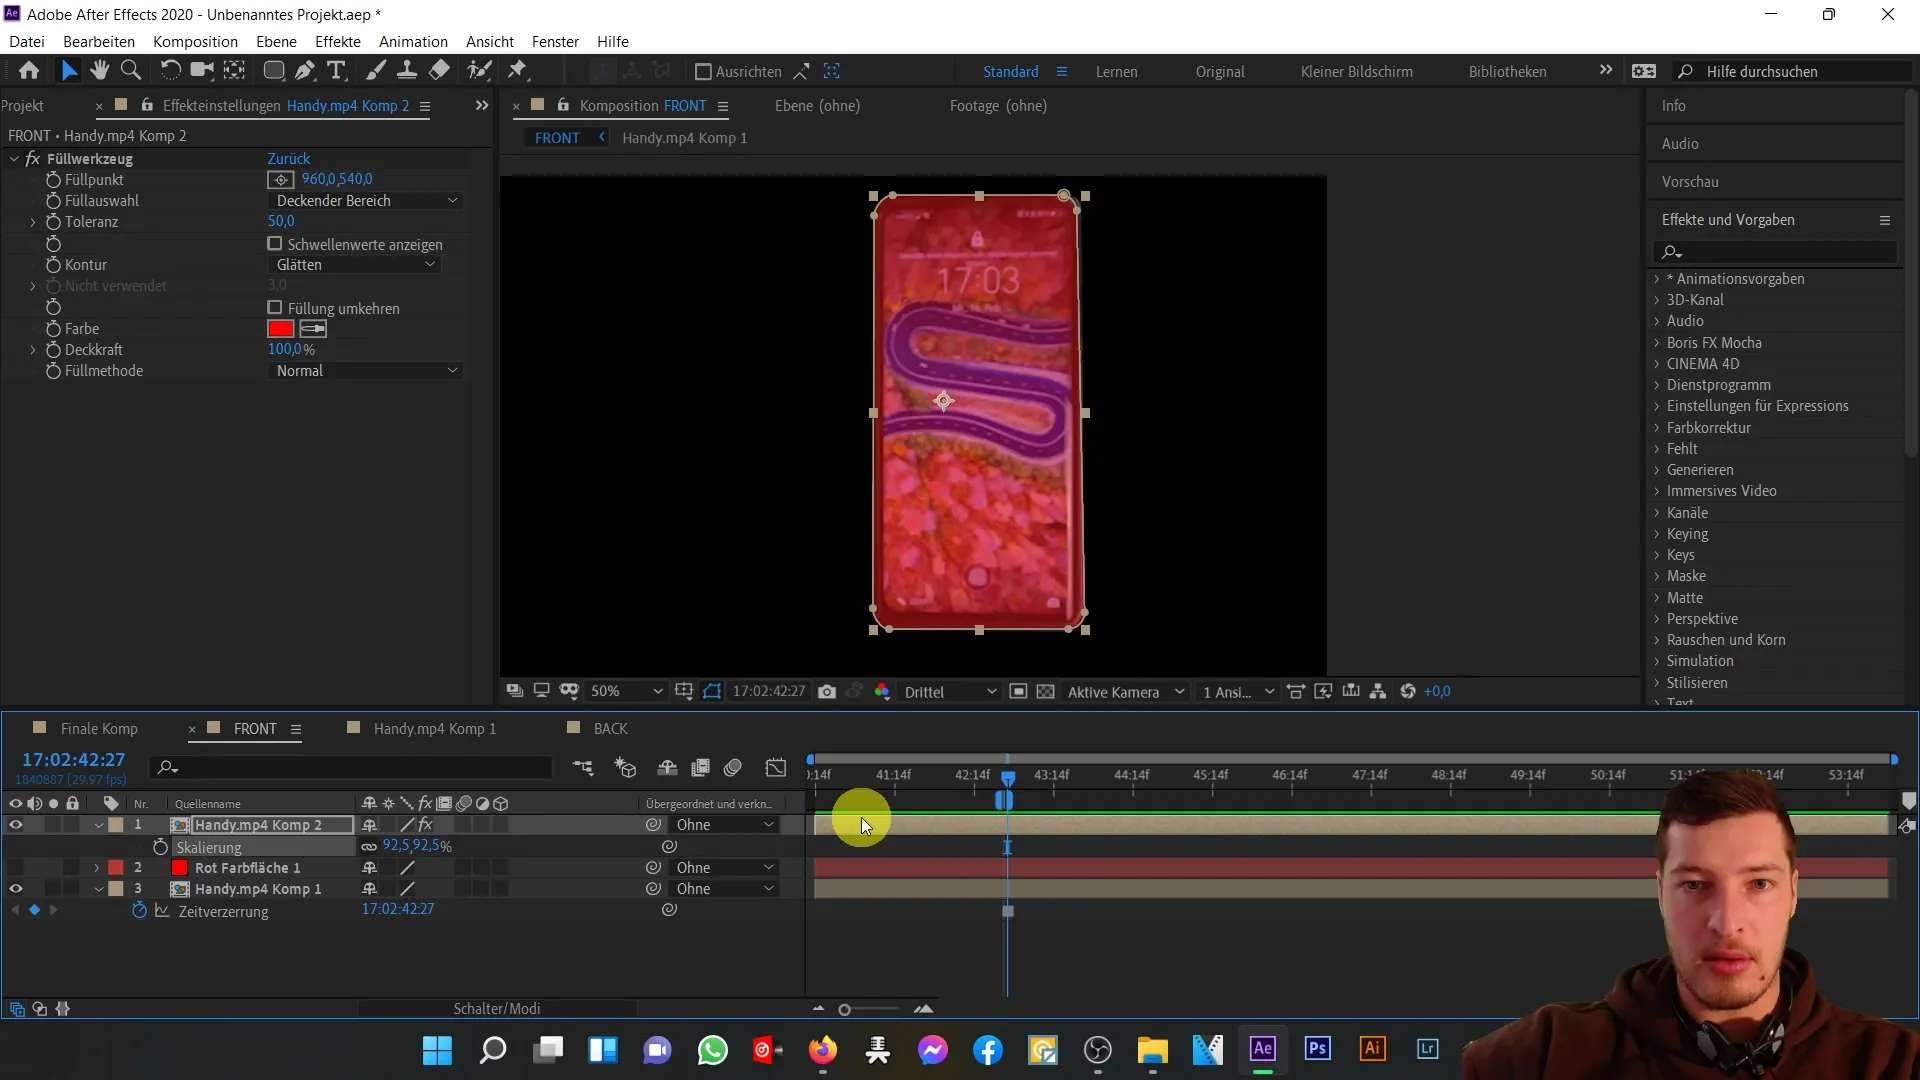Click the region of interest icon
Viewport: 1920px width, 1080px height.
coord(1018,692)
